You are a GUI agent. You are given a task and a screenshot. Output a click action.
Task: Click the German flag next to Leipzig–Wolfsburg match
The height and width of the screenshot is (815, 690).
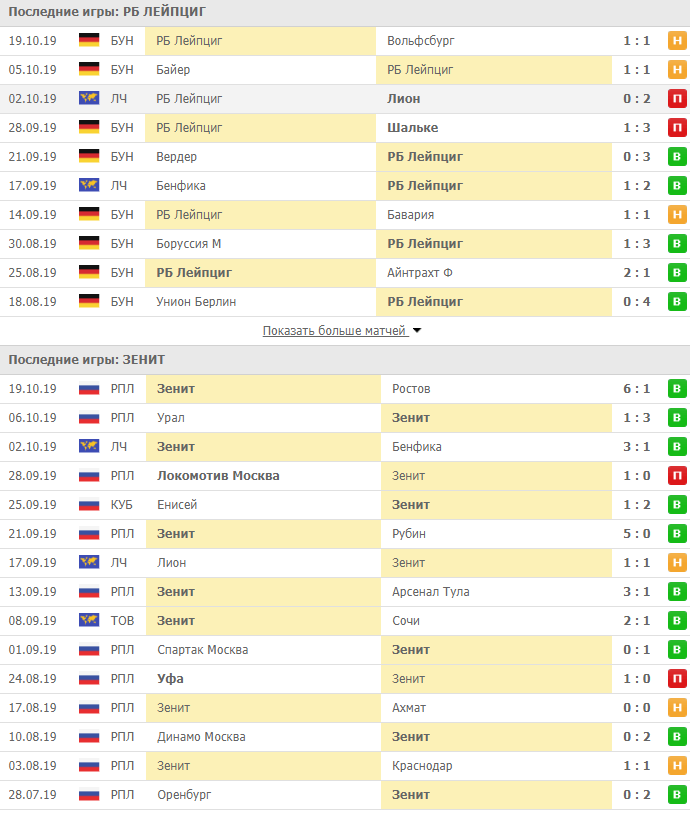89,41
